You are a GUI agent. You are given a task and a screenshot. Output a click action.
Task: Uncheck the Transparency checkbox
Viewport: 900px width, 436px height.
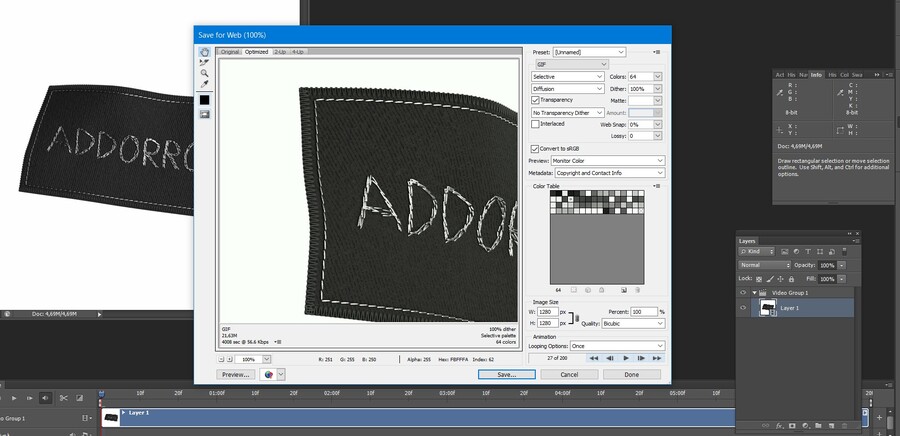[536, 100]
